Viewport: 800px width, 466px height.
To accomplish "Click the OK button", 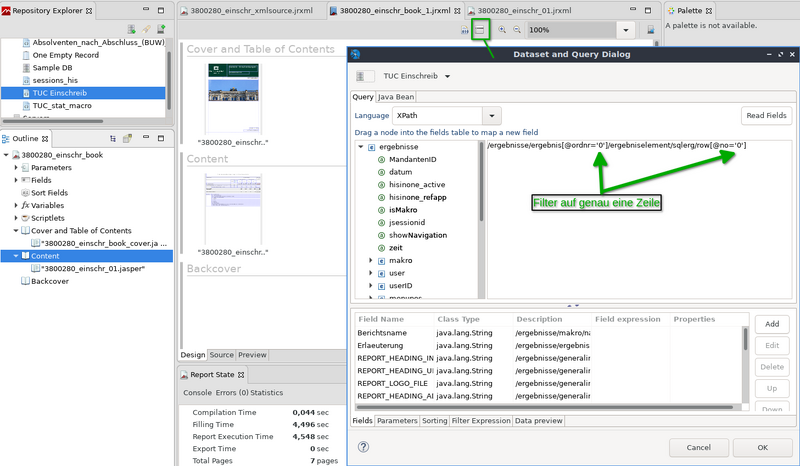I will pyautogui.click(x=762, y=447).
